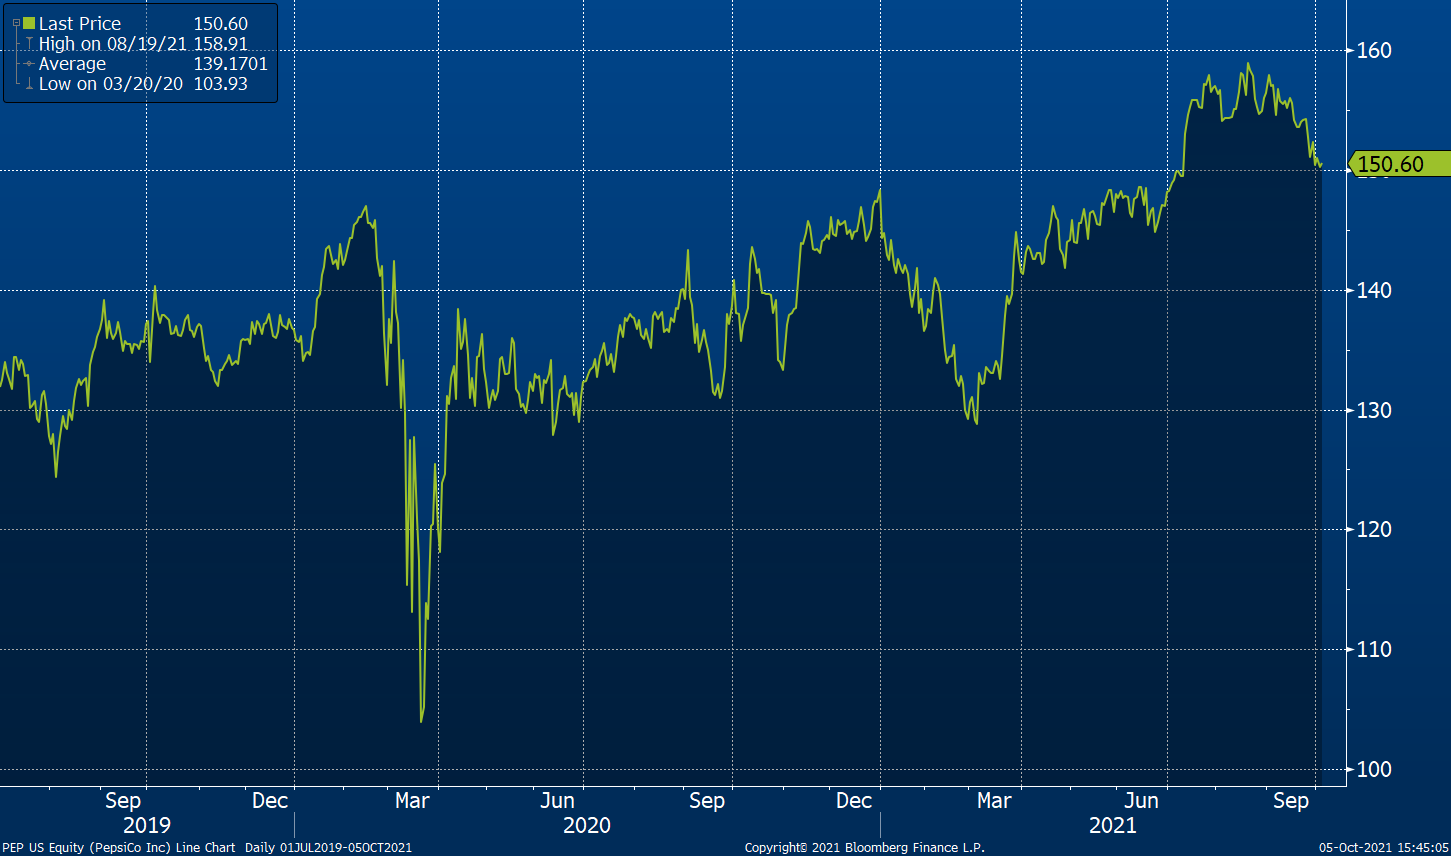Click the legend value 103.93
The image size is (1451, 856).
click(x=220, y=84)
